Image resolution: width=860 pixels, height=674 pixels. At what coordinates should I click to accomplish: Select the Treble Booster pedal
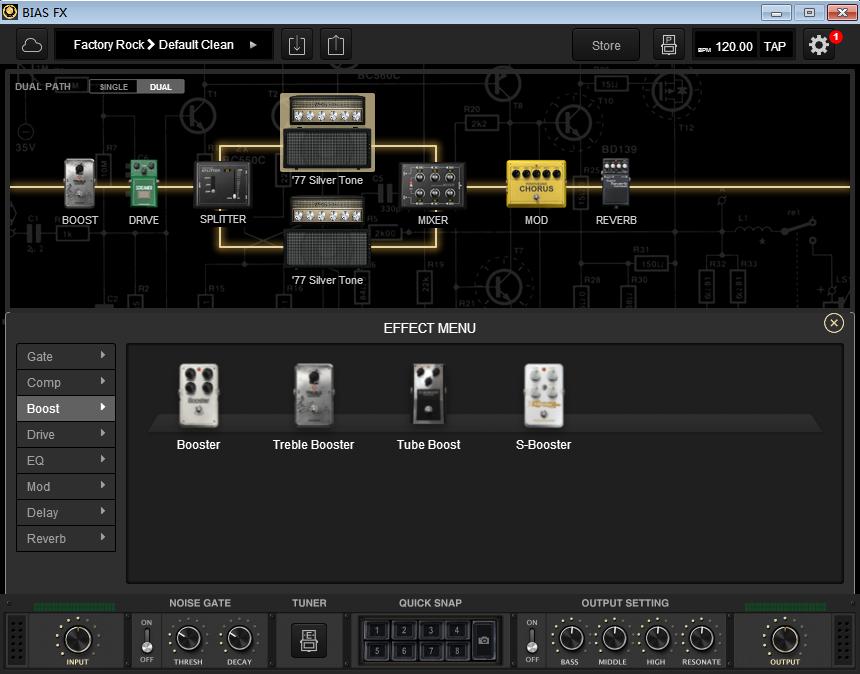coord(313,395)
